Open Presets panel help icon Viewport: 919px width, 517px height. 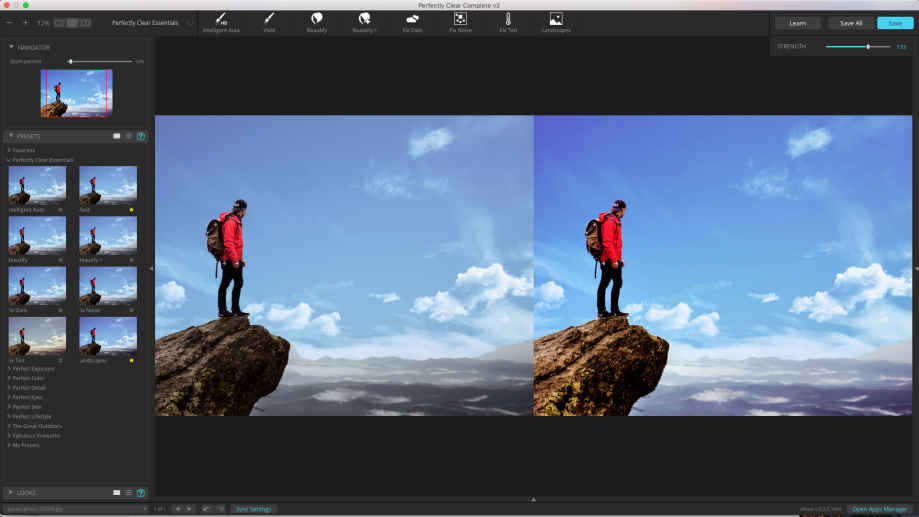coord(141,135)
